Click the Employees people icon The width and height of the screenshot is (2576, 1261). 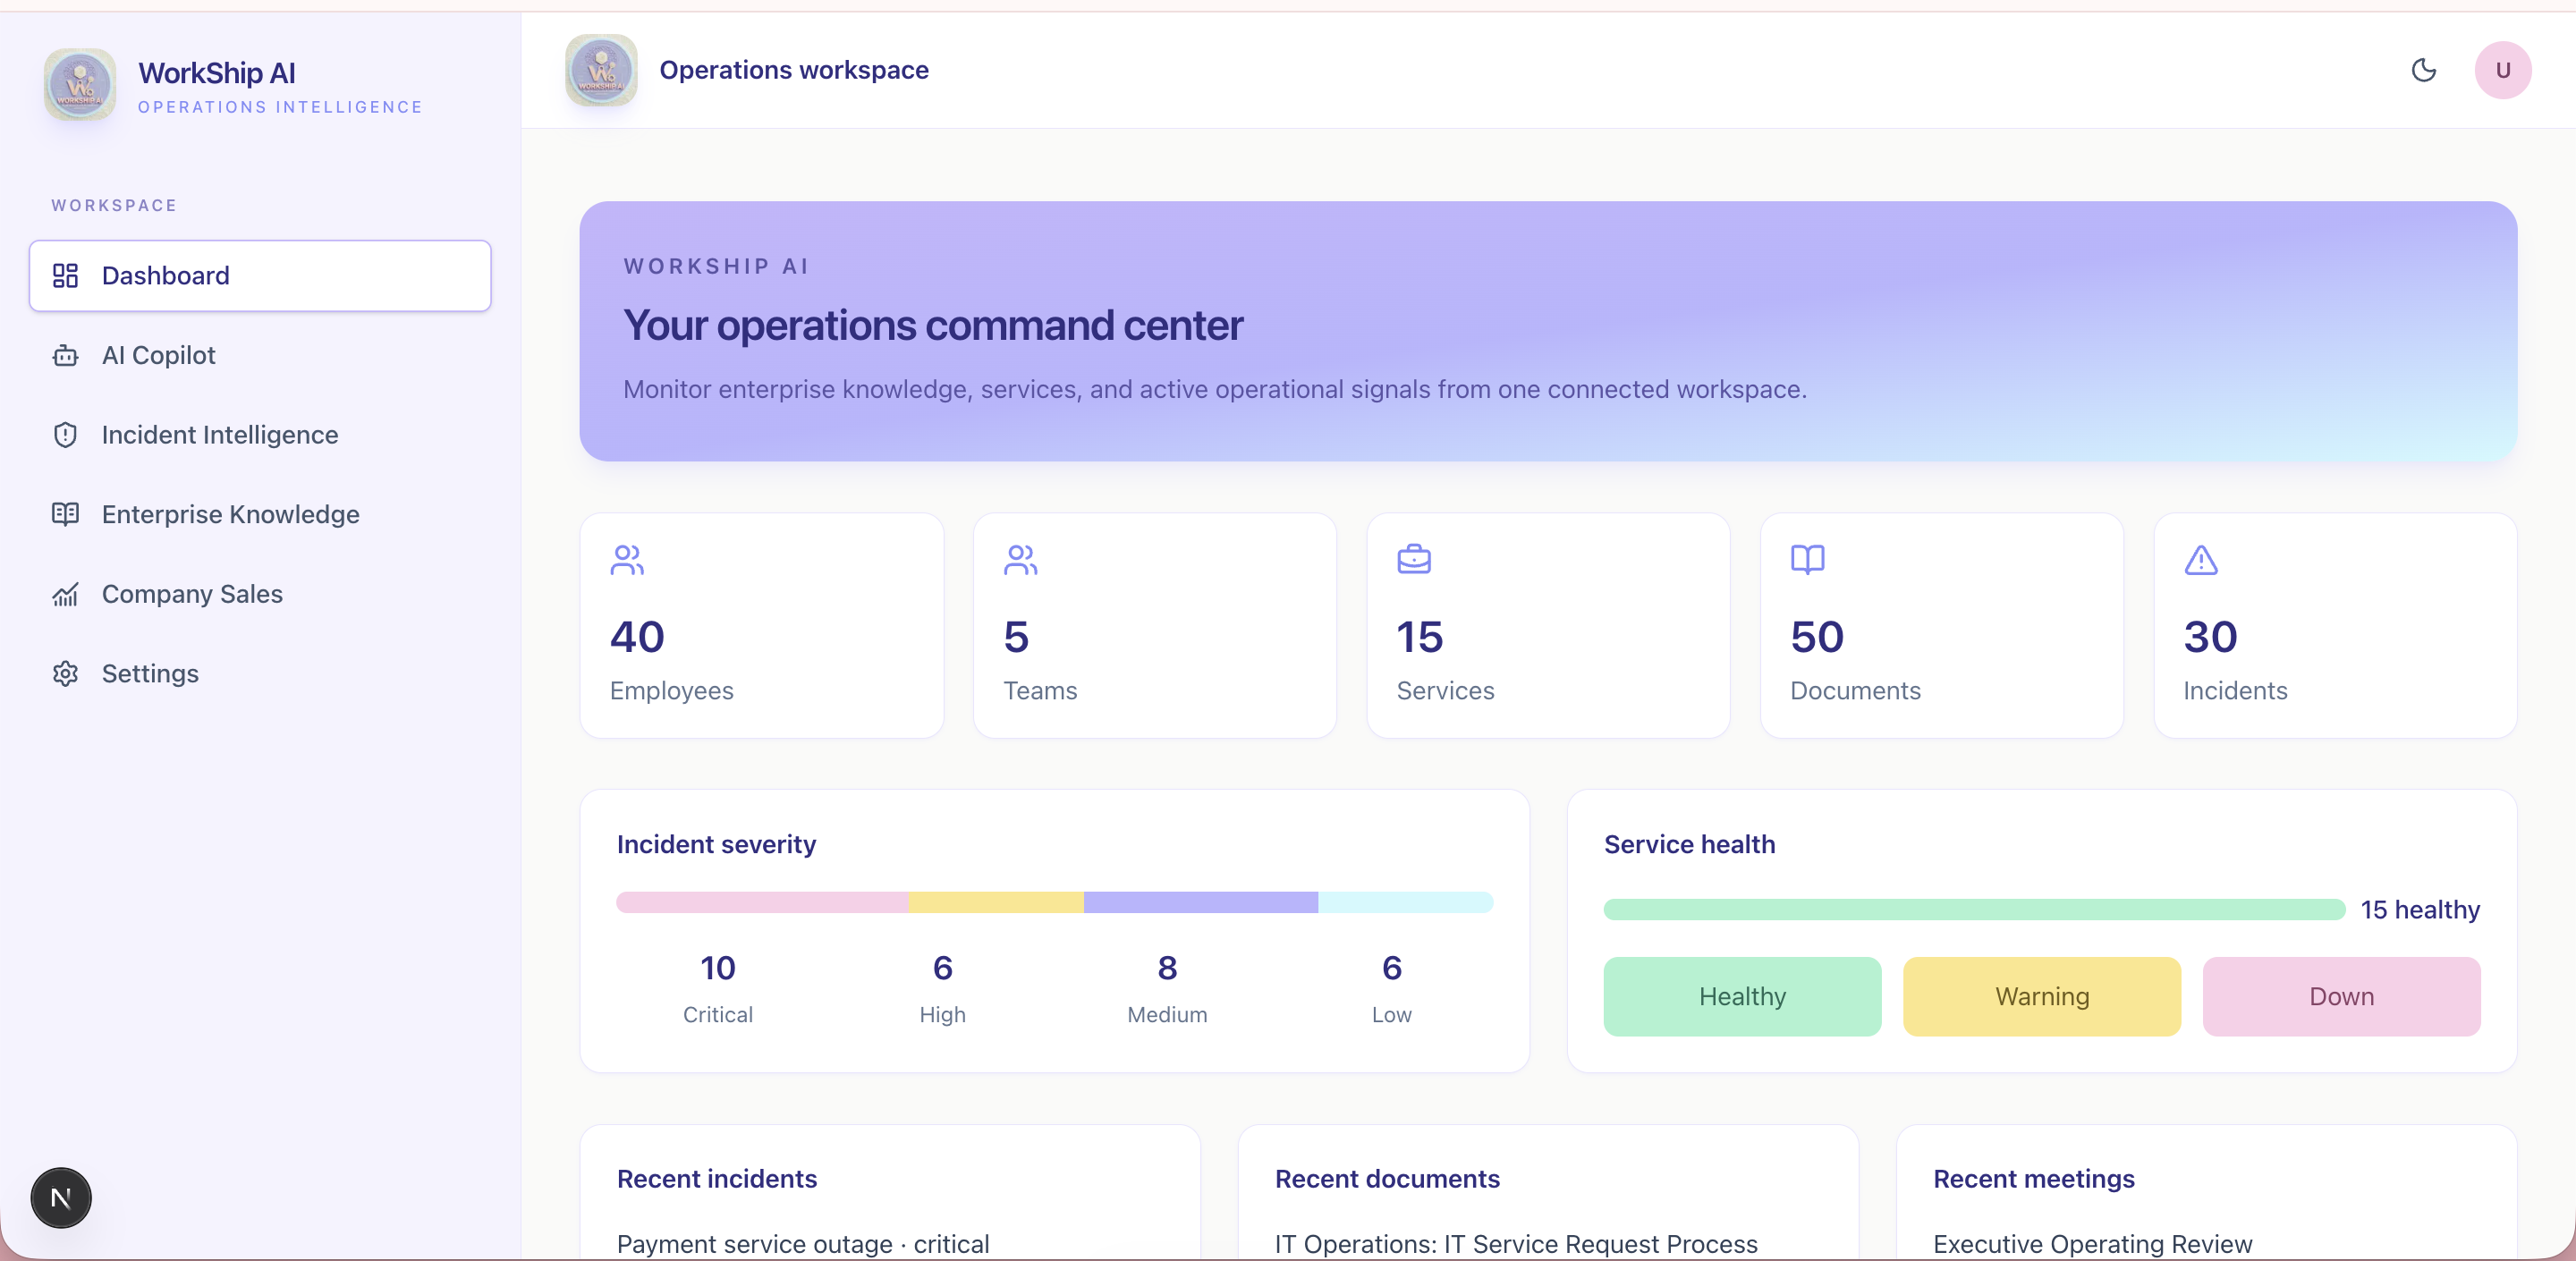pos(627,560)
